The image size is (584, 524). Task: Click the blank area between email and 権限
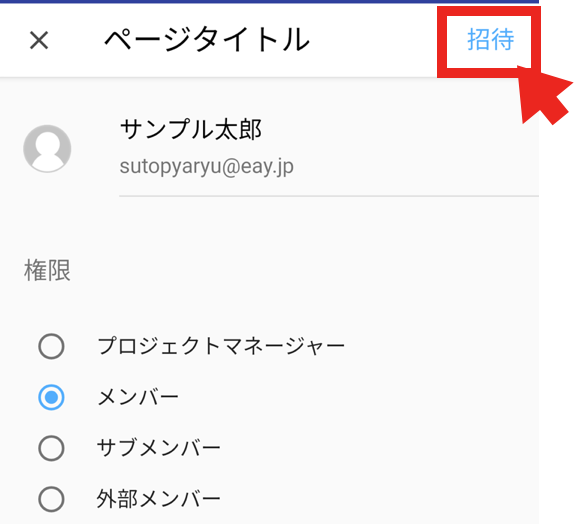(269, 227)
